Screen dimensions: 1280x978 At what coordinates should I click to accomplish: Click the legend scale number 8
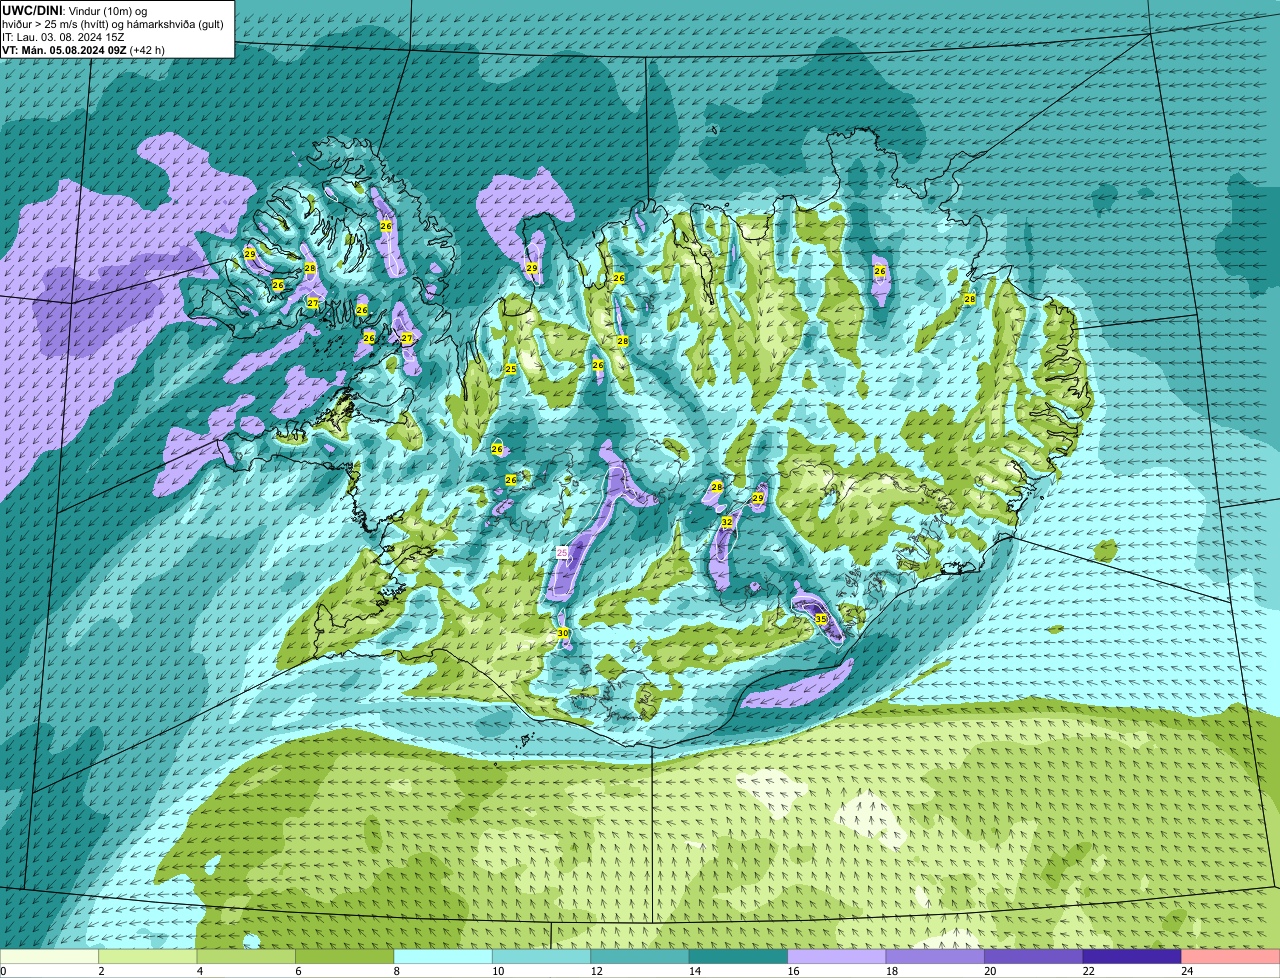click(x=396, y=971)
